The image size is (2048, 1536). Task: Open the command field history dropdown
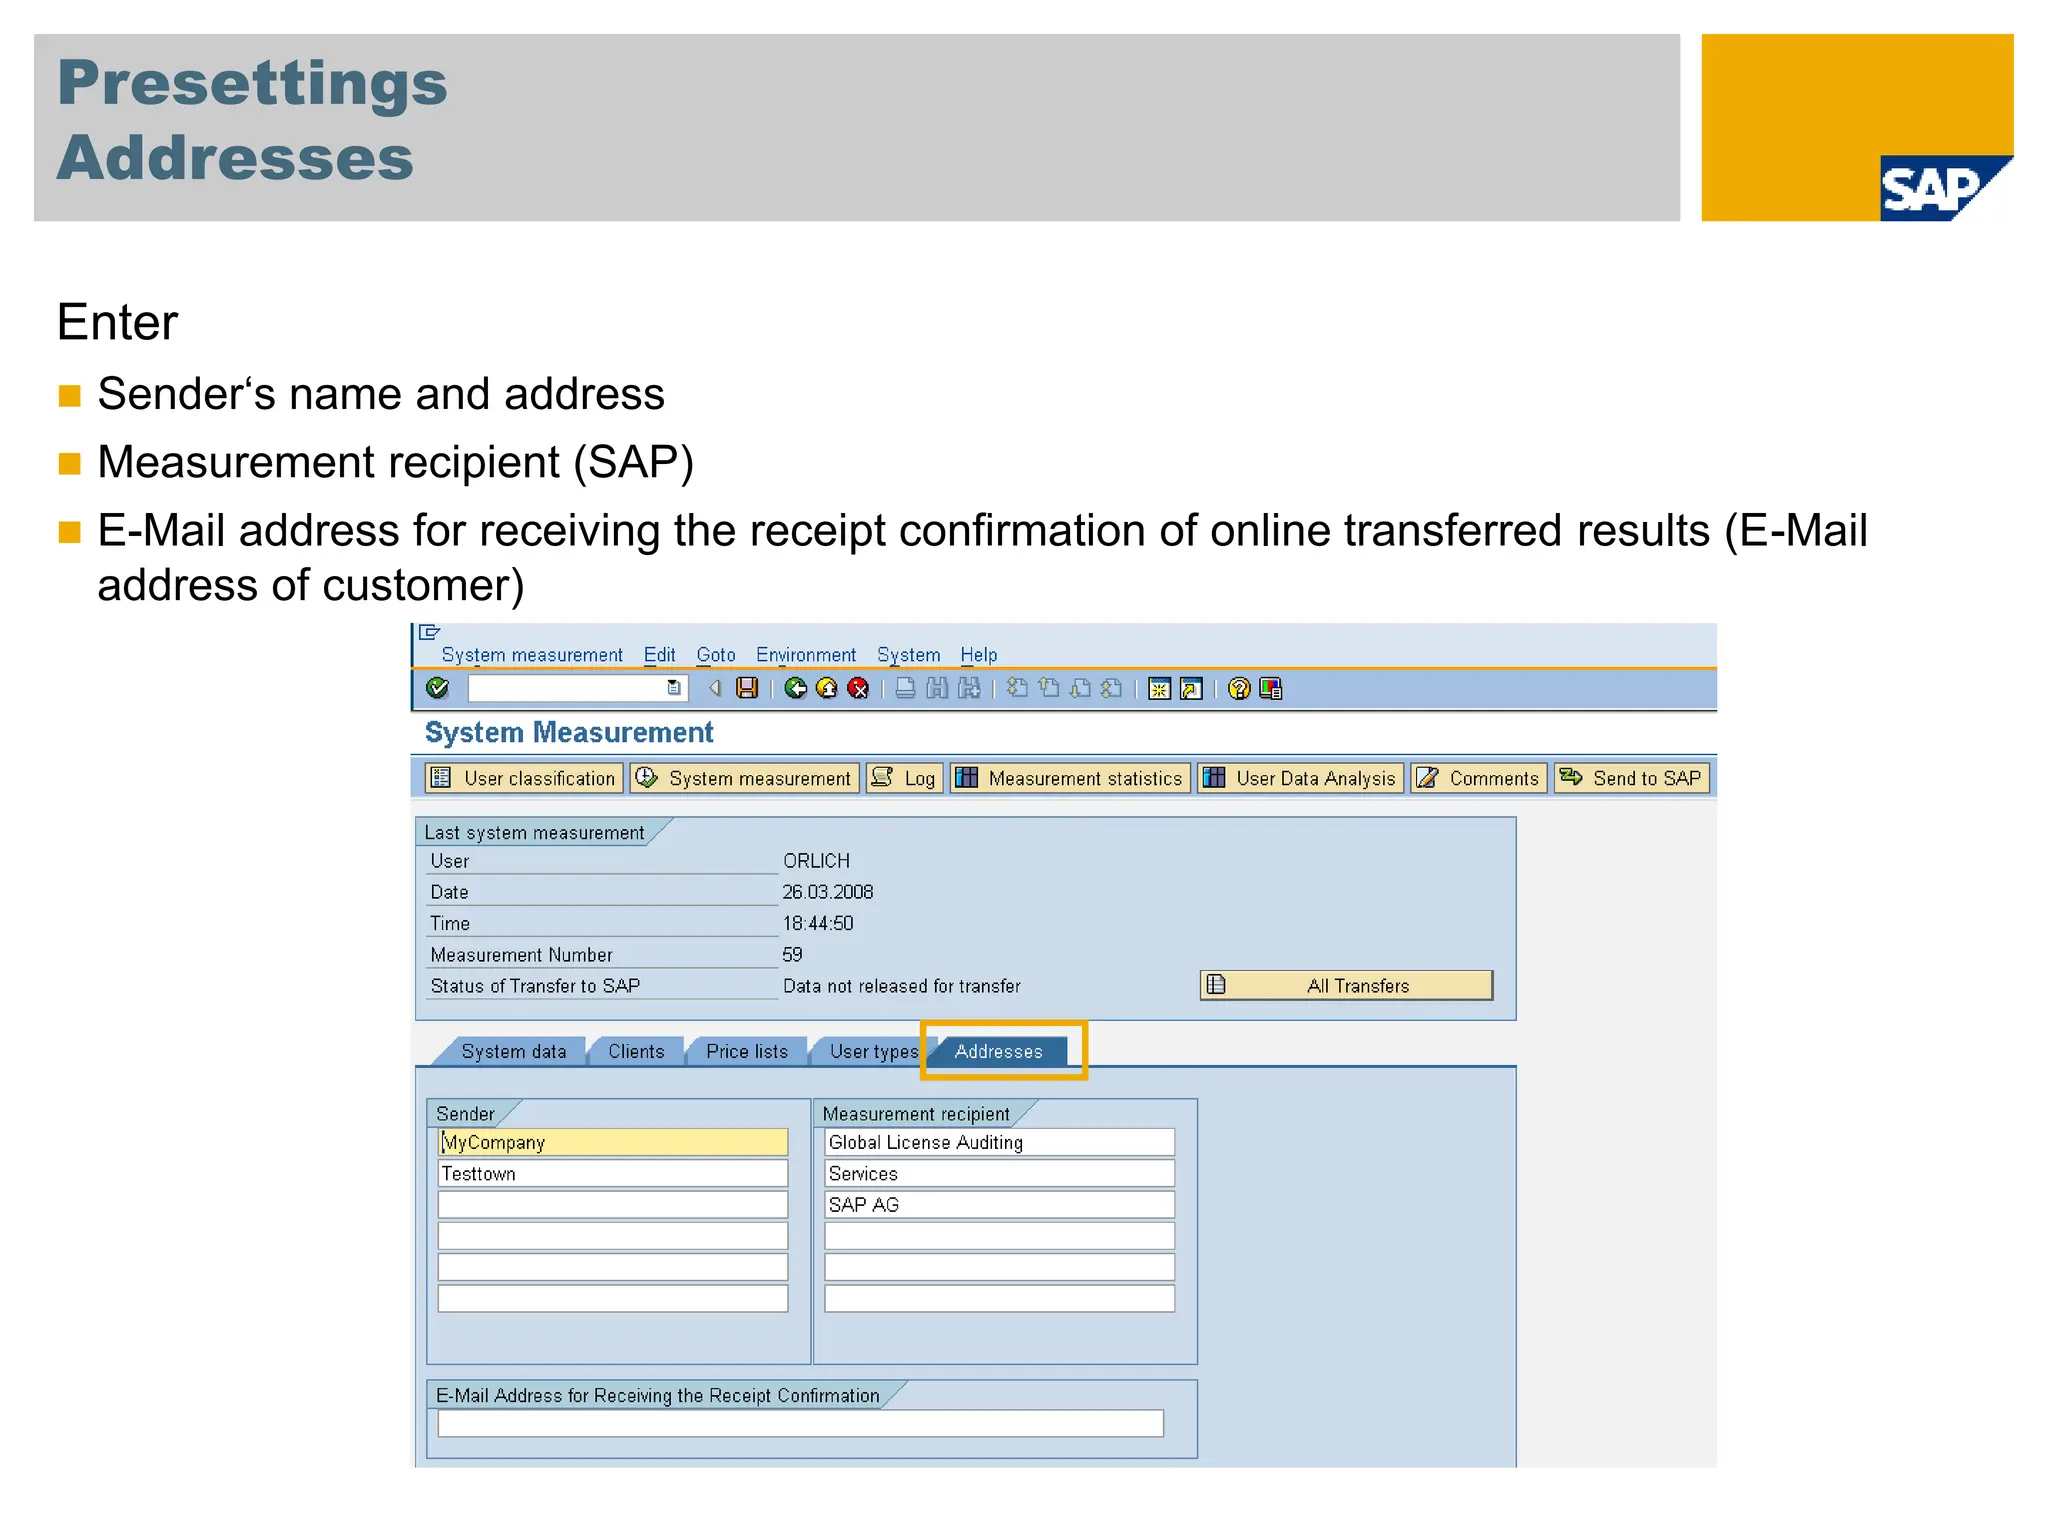coord(674,688)
